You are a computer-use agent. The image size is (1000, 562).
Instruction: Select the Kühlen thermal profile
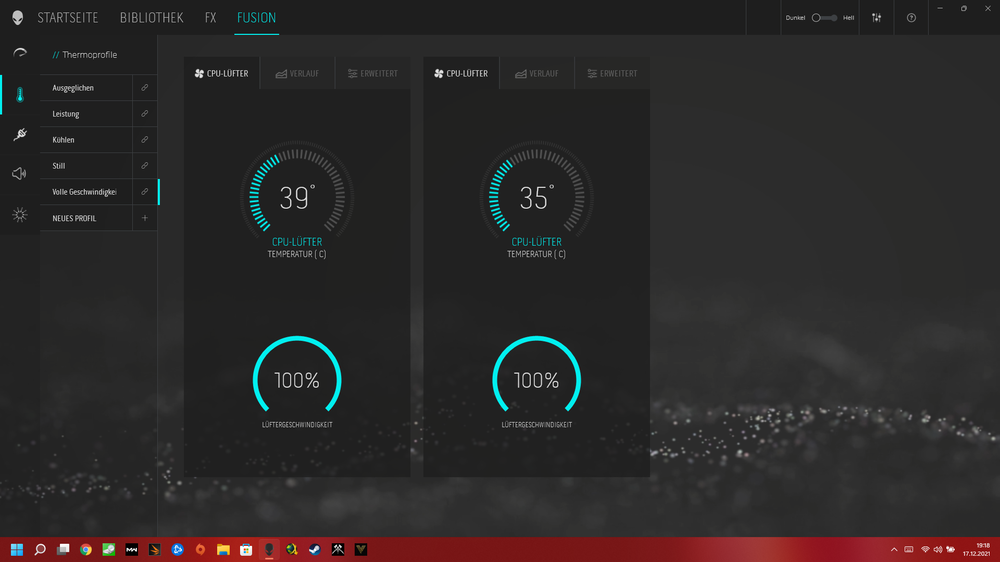pyautogui.click(x=87, y=140)
